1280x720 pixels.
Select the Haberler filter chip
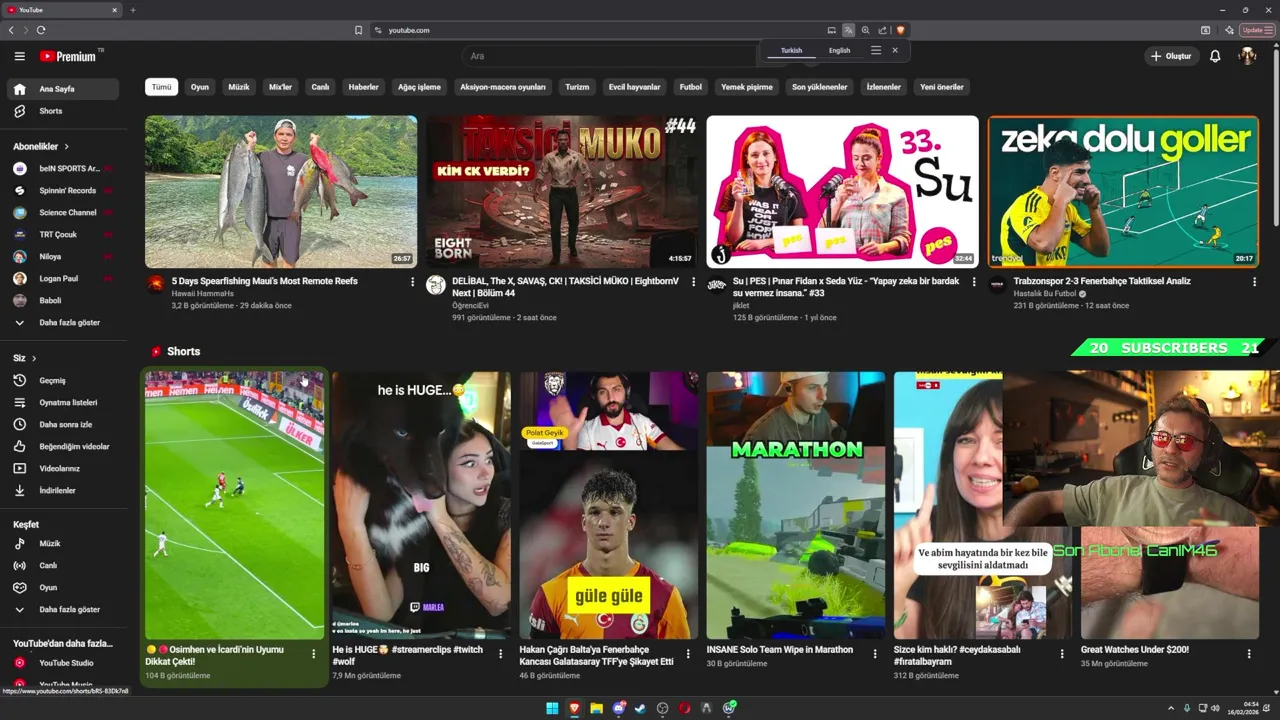[363, 87]
